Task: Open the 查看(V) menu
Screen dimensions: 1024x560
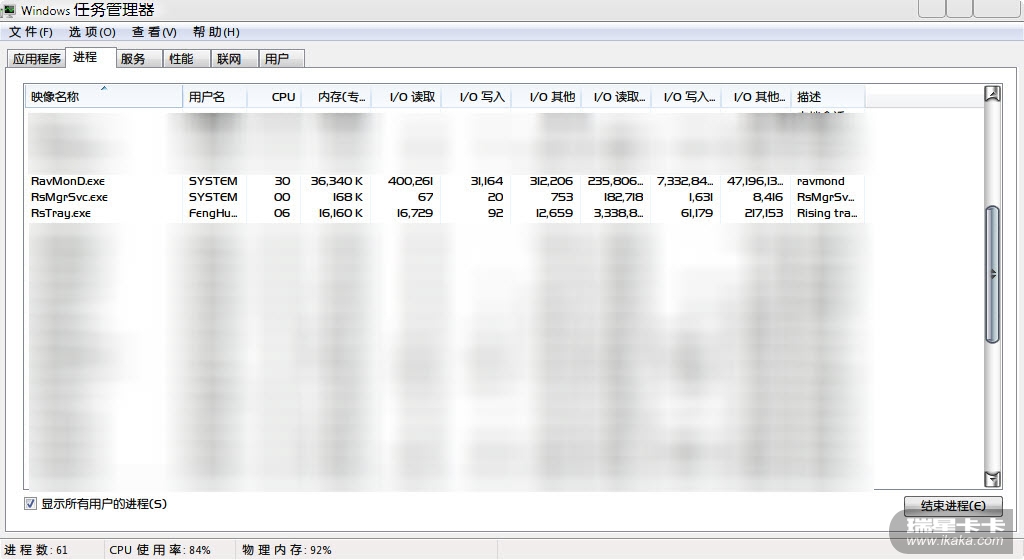Action: pos(154,32)
